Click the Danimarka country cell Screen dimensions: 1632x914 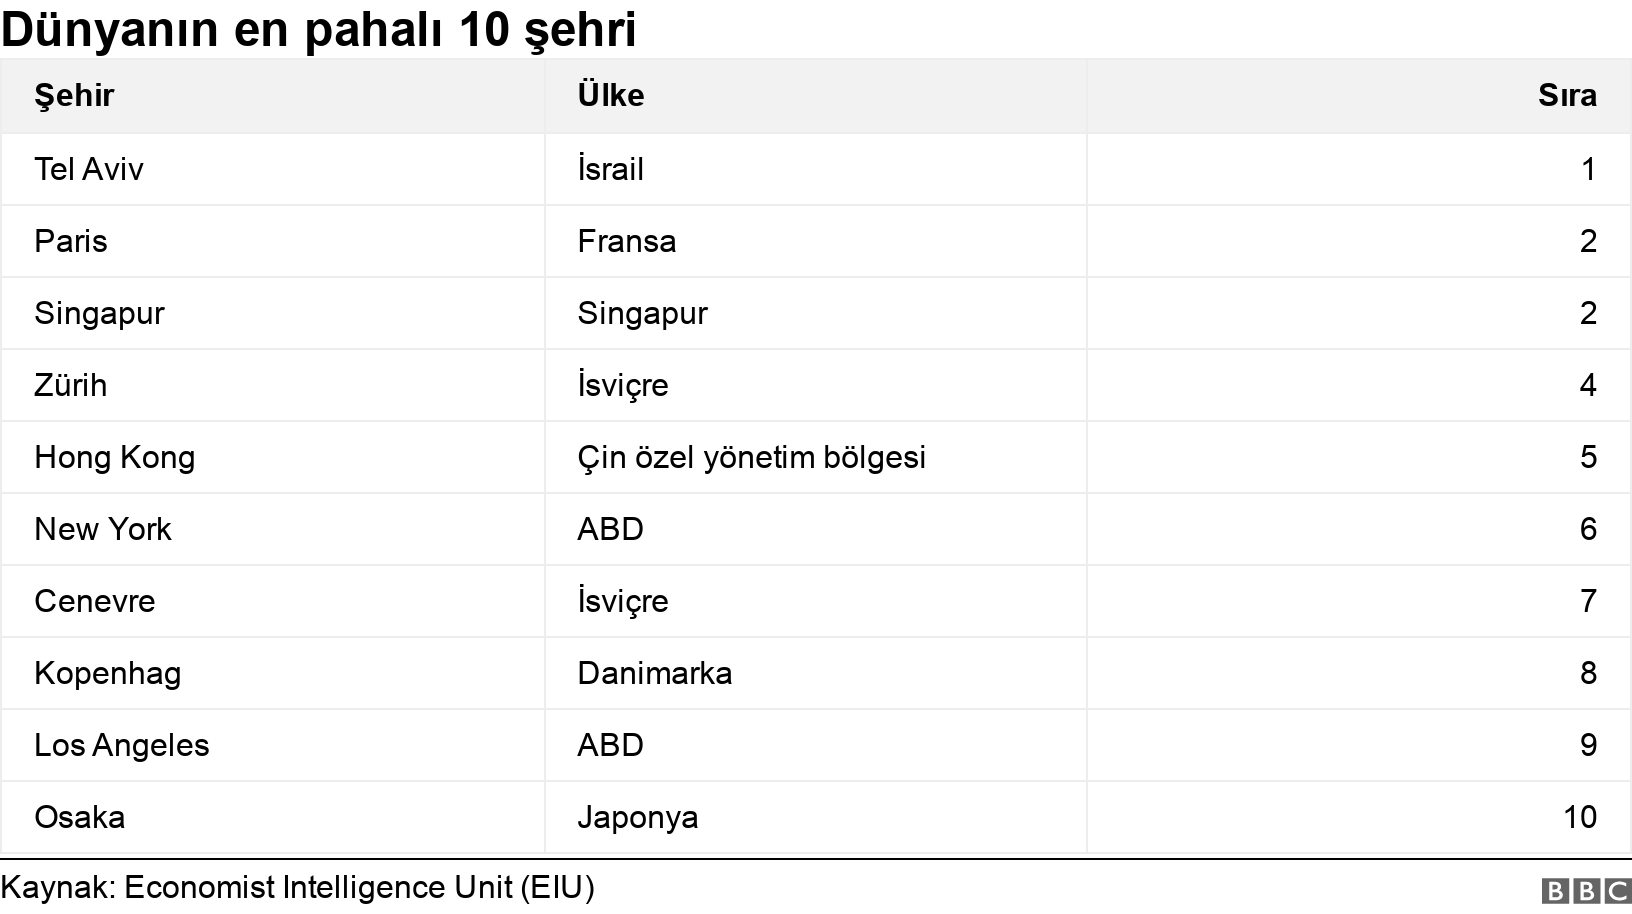816,673
